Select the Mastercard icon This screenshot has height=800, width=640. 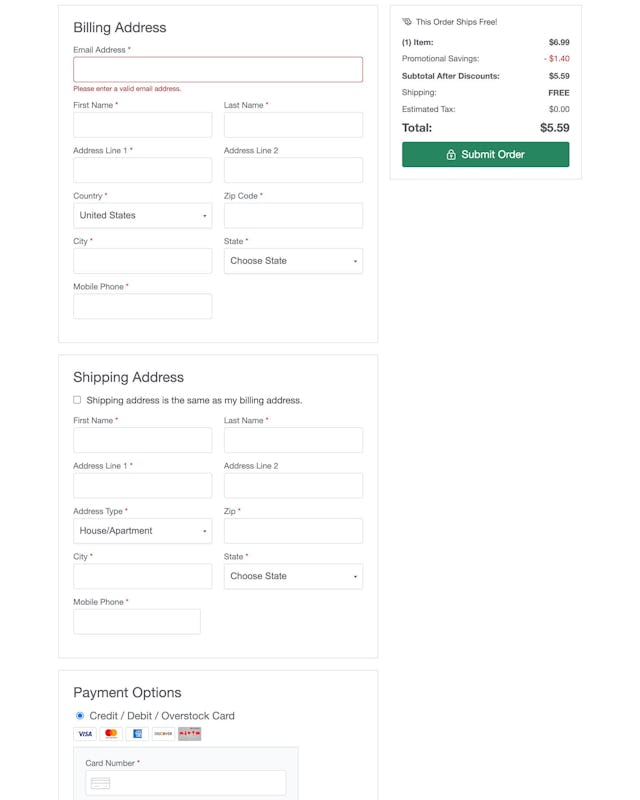[x=112, y=733]
